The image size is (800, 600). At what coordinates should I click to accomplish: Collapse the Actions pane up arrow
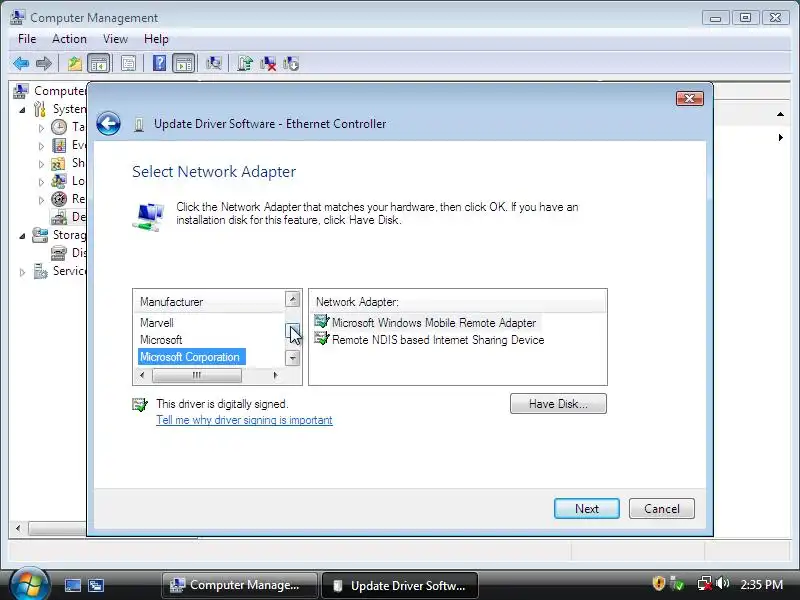[780, 114]
